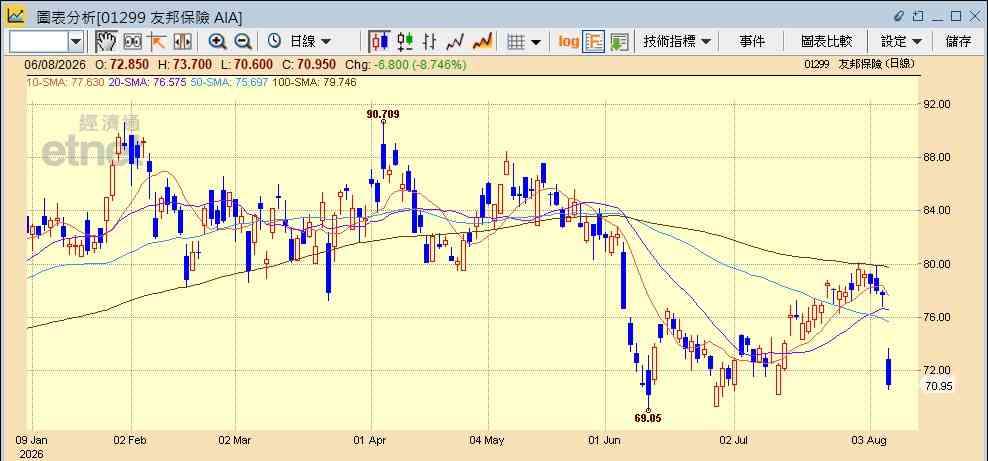988x461 pixels.
Task: Click the 02 Feb date axis label
Action: [131, 440]
